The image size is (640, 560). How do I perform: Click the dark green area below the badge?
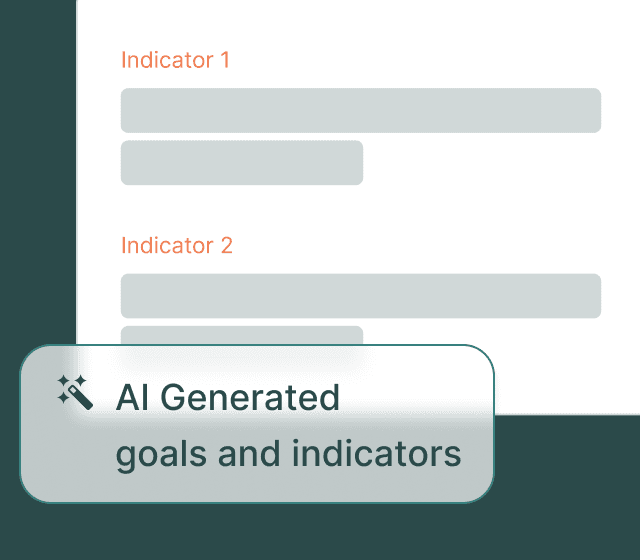(320, 530)
